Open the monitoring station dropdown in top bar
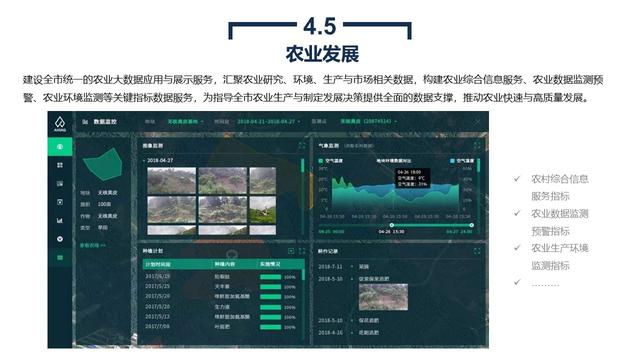Image resolution: width=640 pixels, height=360 pixels. point(369,122)
